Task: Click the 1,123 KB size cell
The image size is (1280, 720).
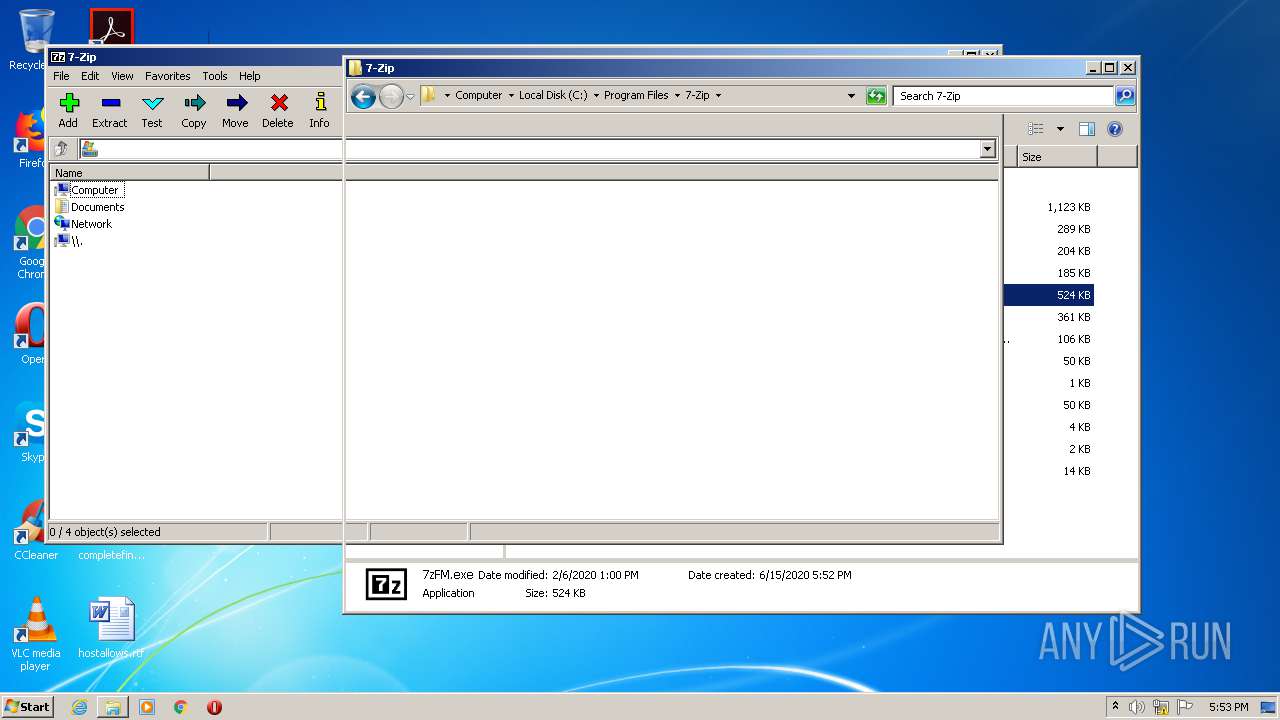Action: 1069,207
